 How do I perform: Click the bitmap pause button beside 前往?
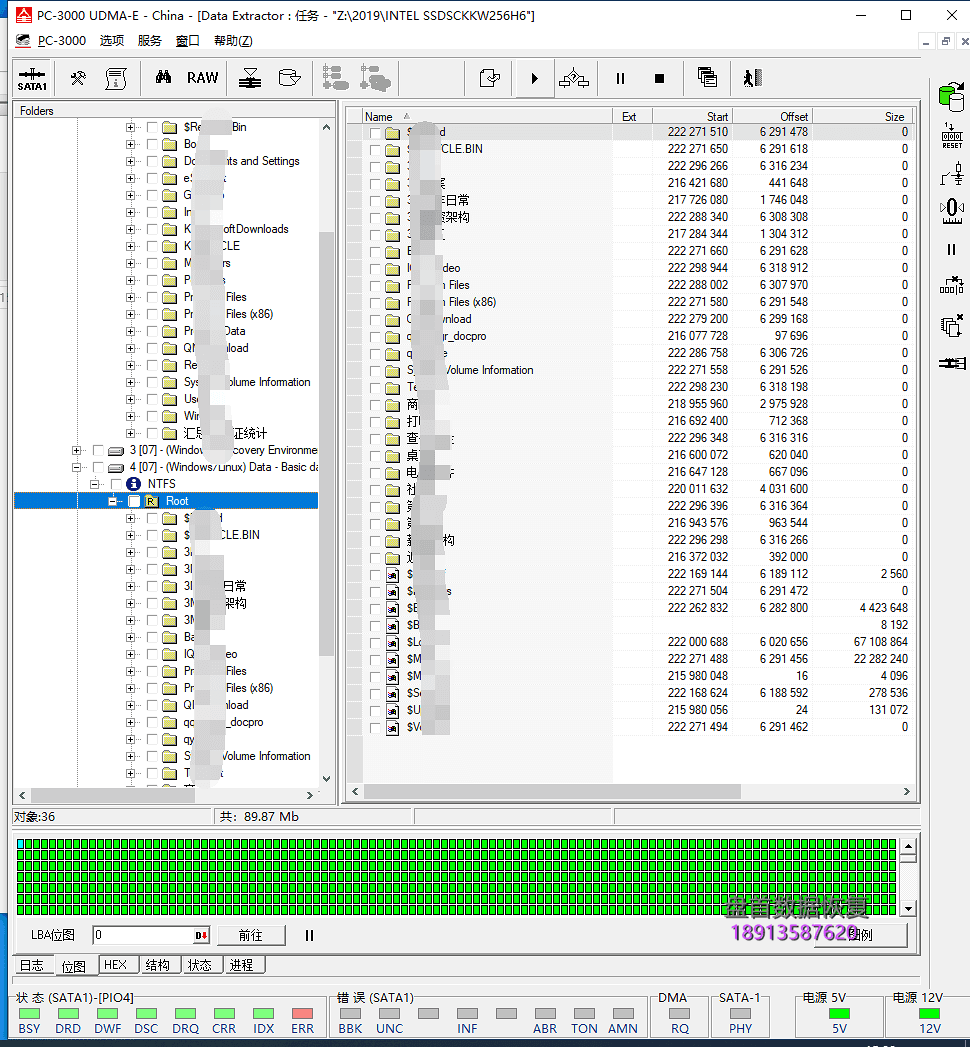click(309, 935)
